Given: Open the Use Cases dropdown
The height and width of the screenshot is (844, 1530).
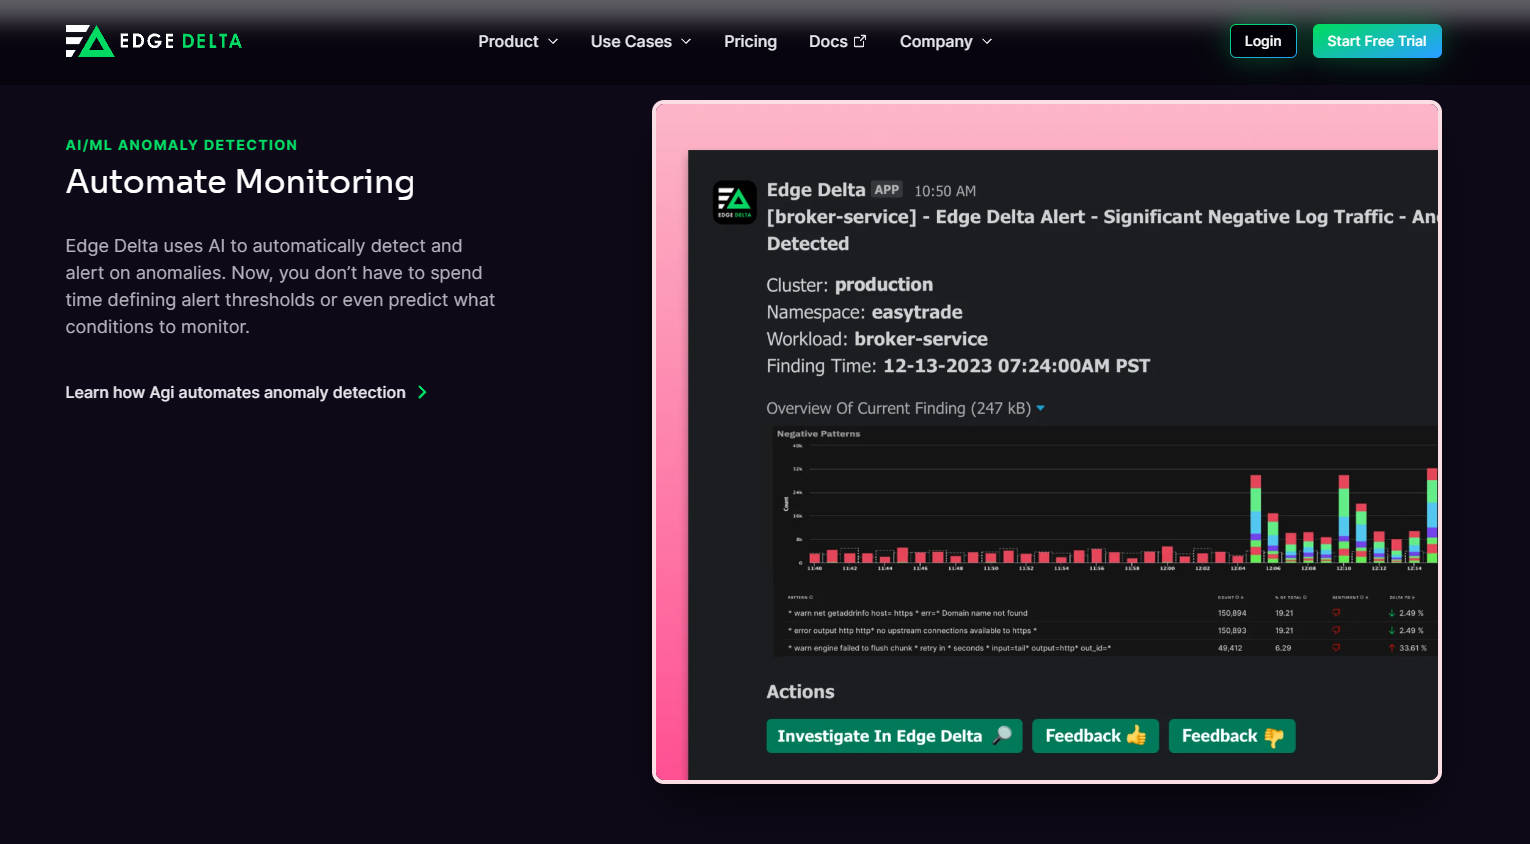Looking at the screenshot, I should (x=640, y=41).
